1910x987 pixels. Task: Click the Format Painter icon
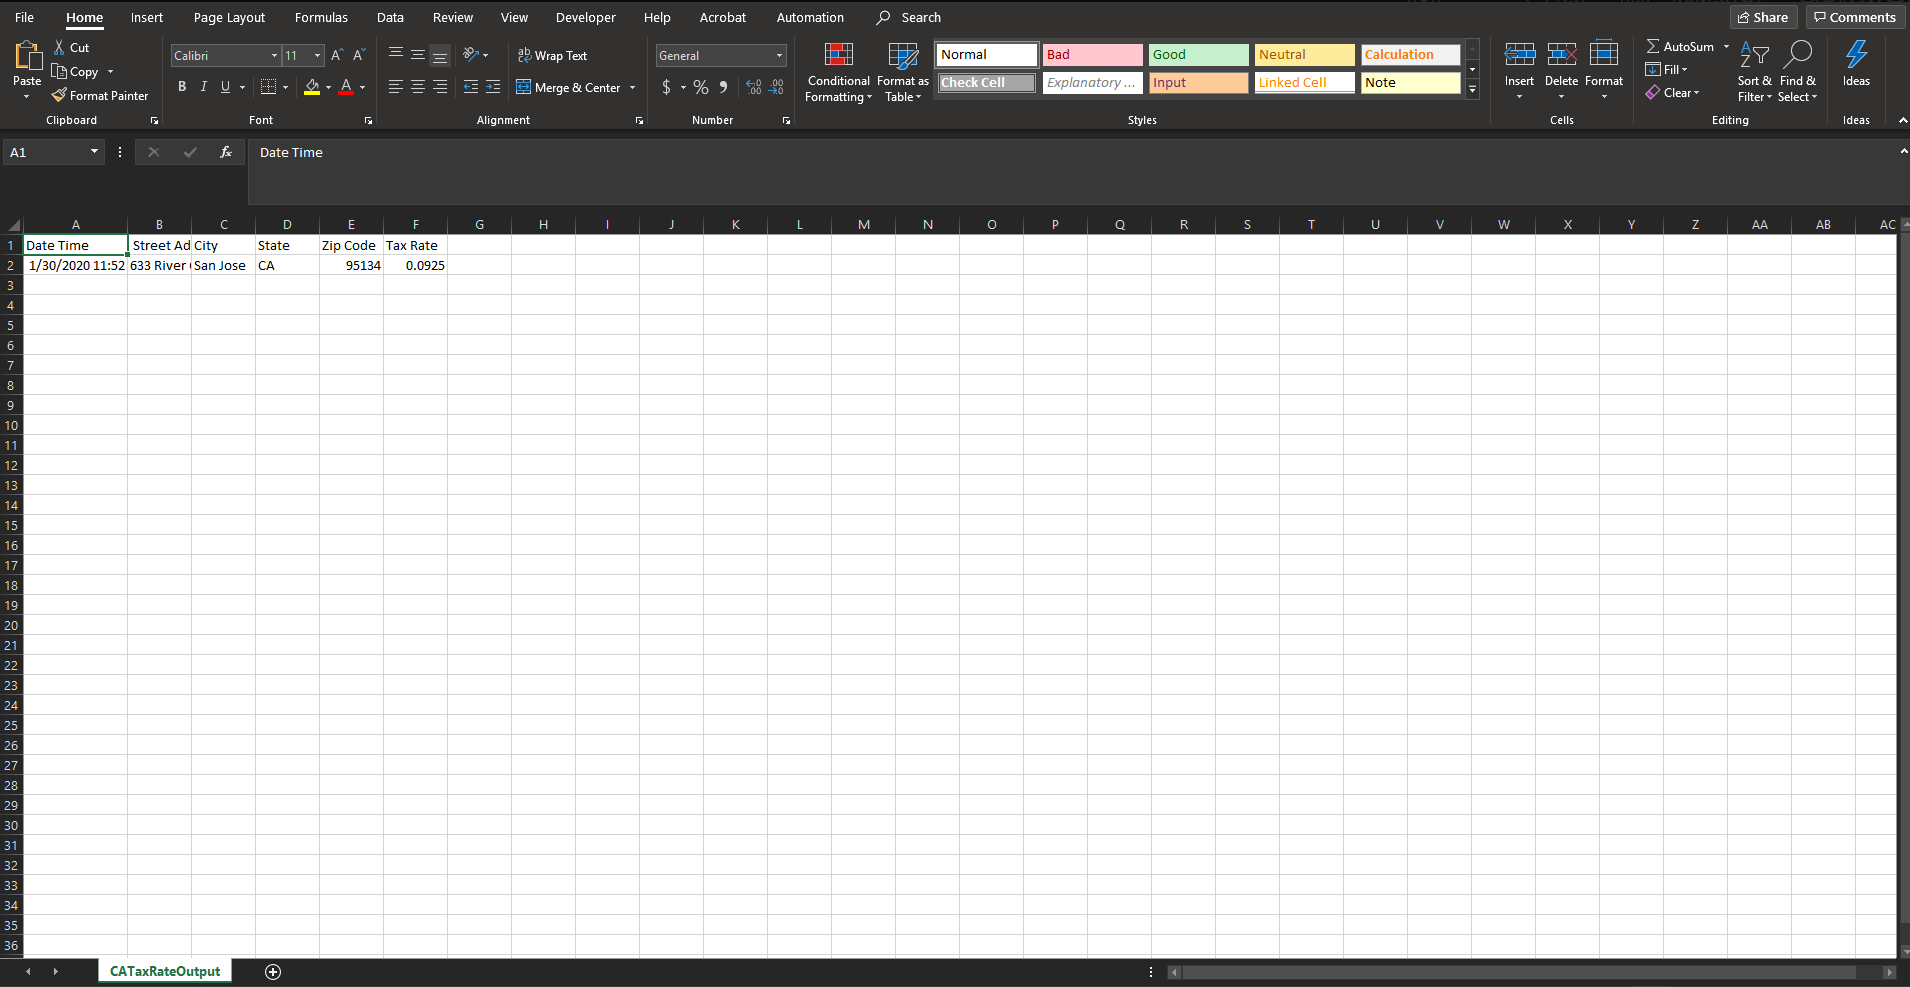point(59,96)
